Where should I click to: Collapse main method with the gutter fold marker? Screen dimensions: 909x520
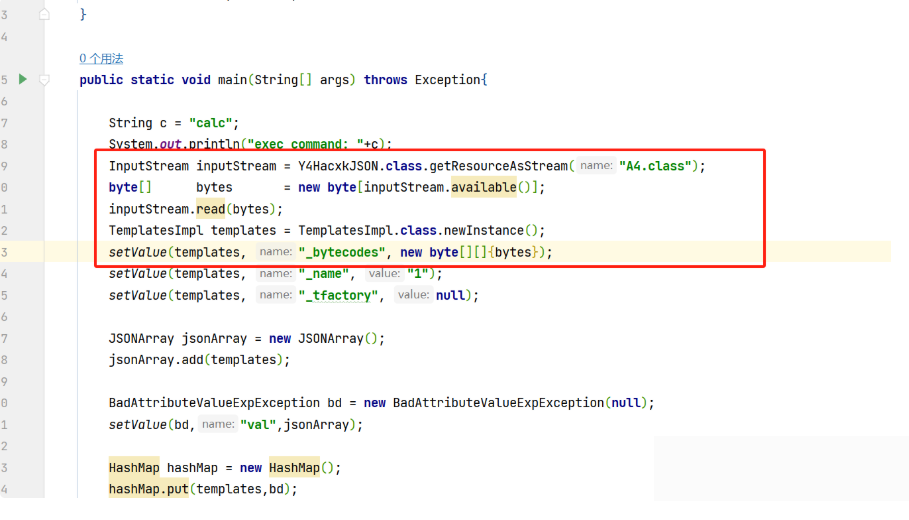click(x=44, y=79)
